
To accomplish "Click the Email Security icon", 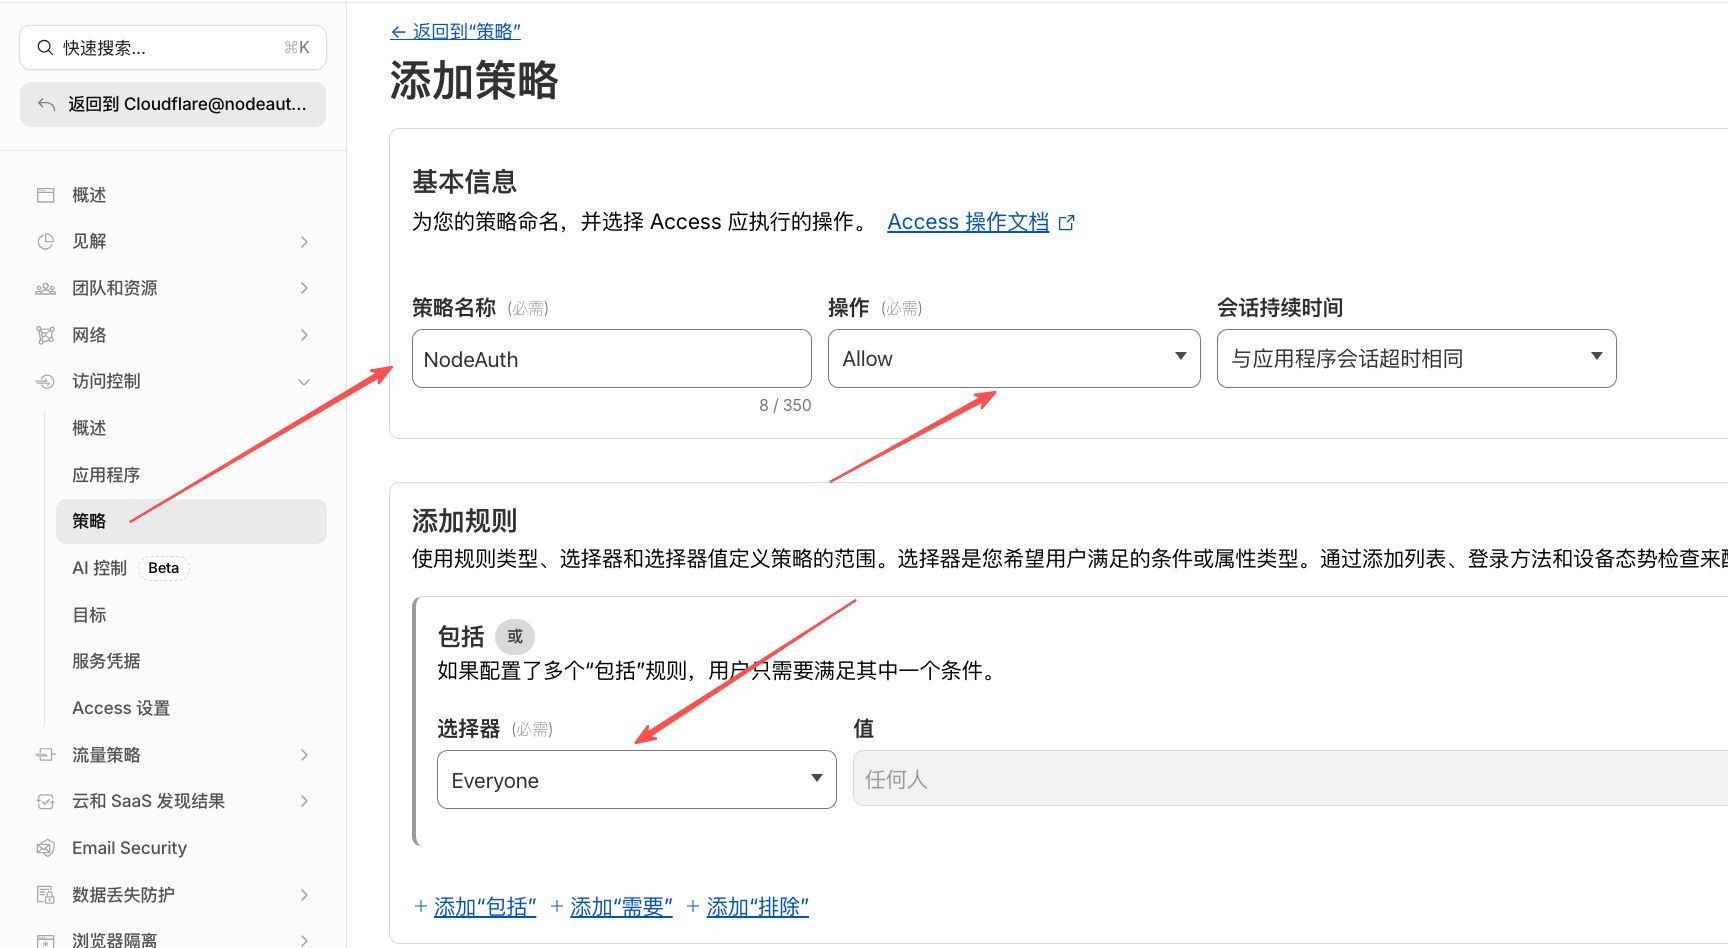I will pyautogui.click(x=46, y=848).
